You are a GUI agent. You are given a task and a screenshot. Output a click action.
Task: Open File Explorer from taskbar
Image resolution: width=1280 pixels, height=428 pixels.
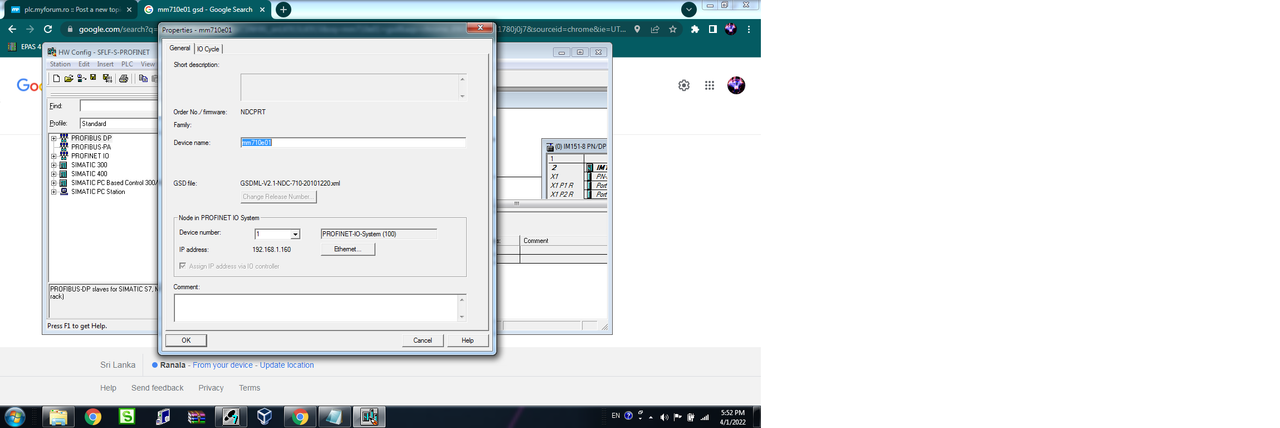(x=58, y=416)
